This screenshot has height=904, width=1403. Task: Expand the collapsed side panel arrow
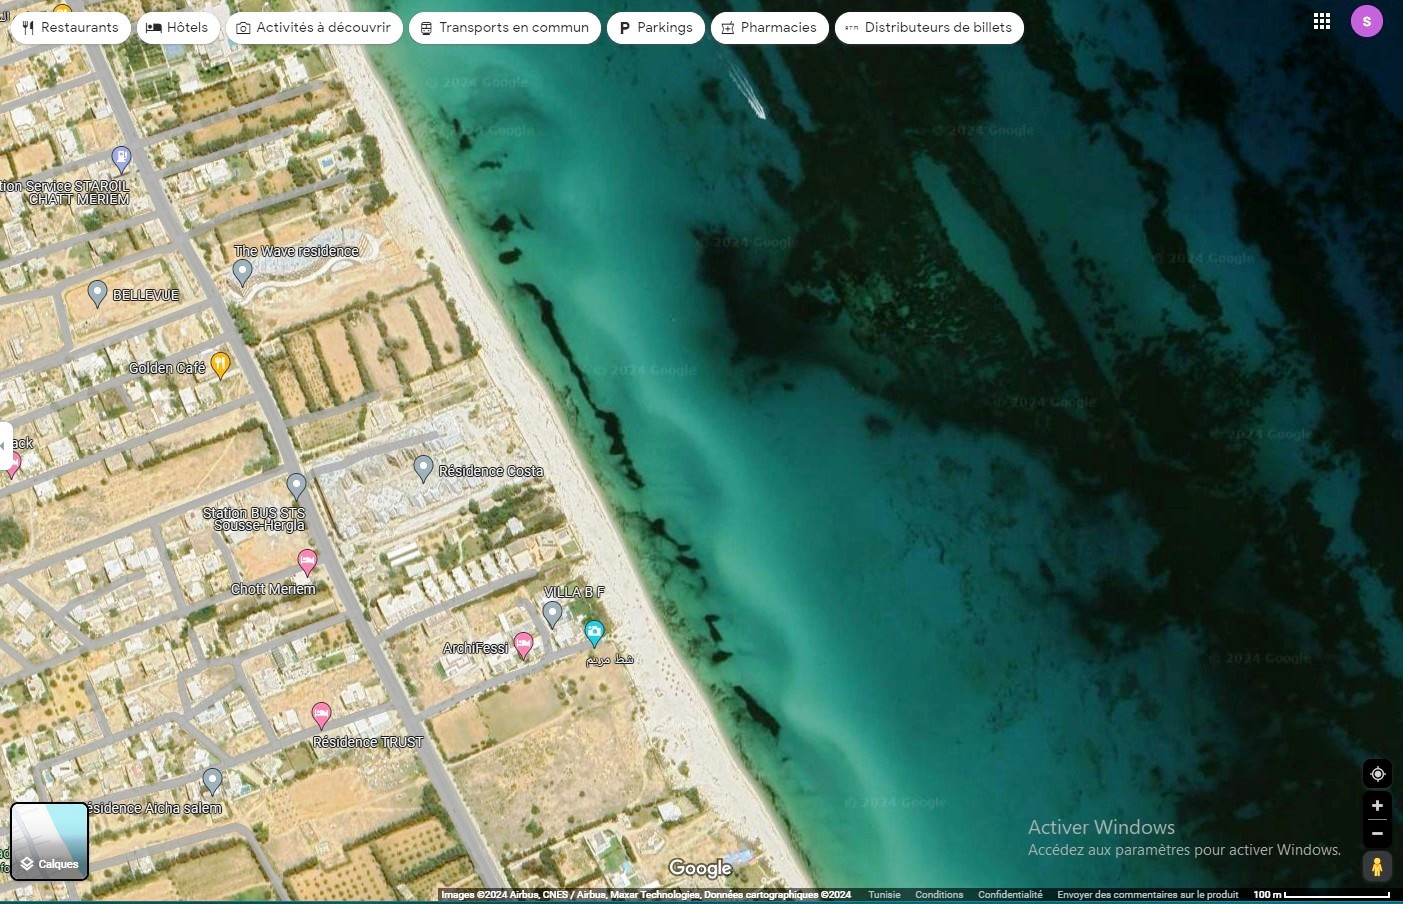[5, 445]
